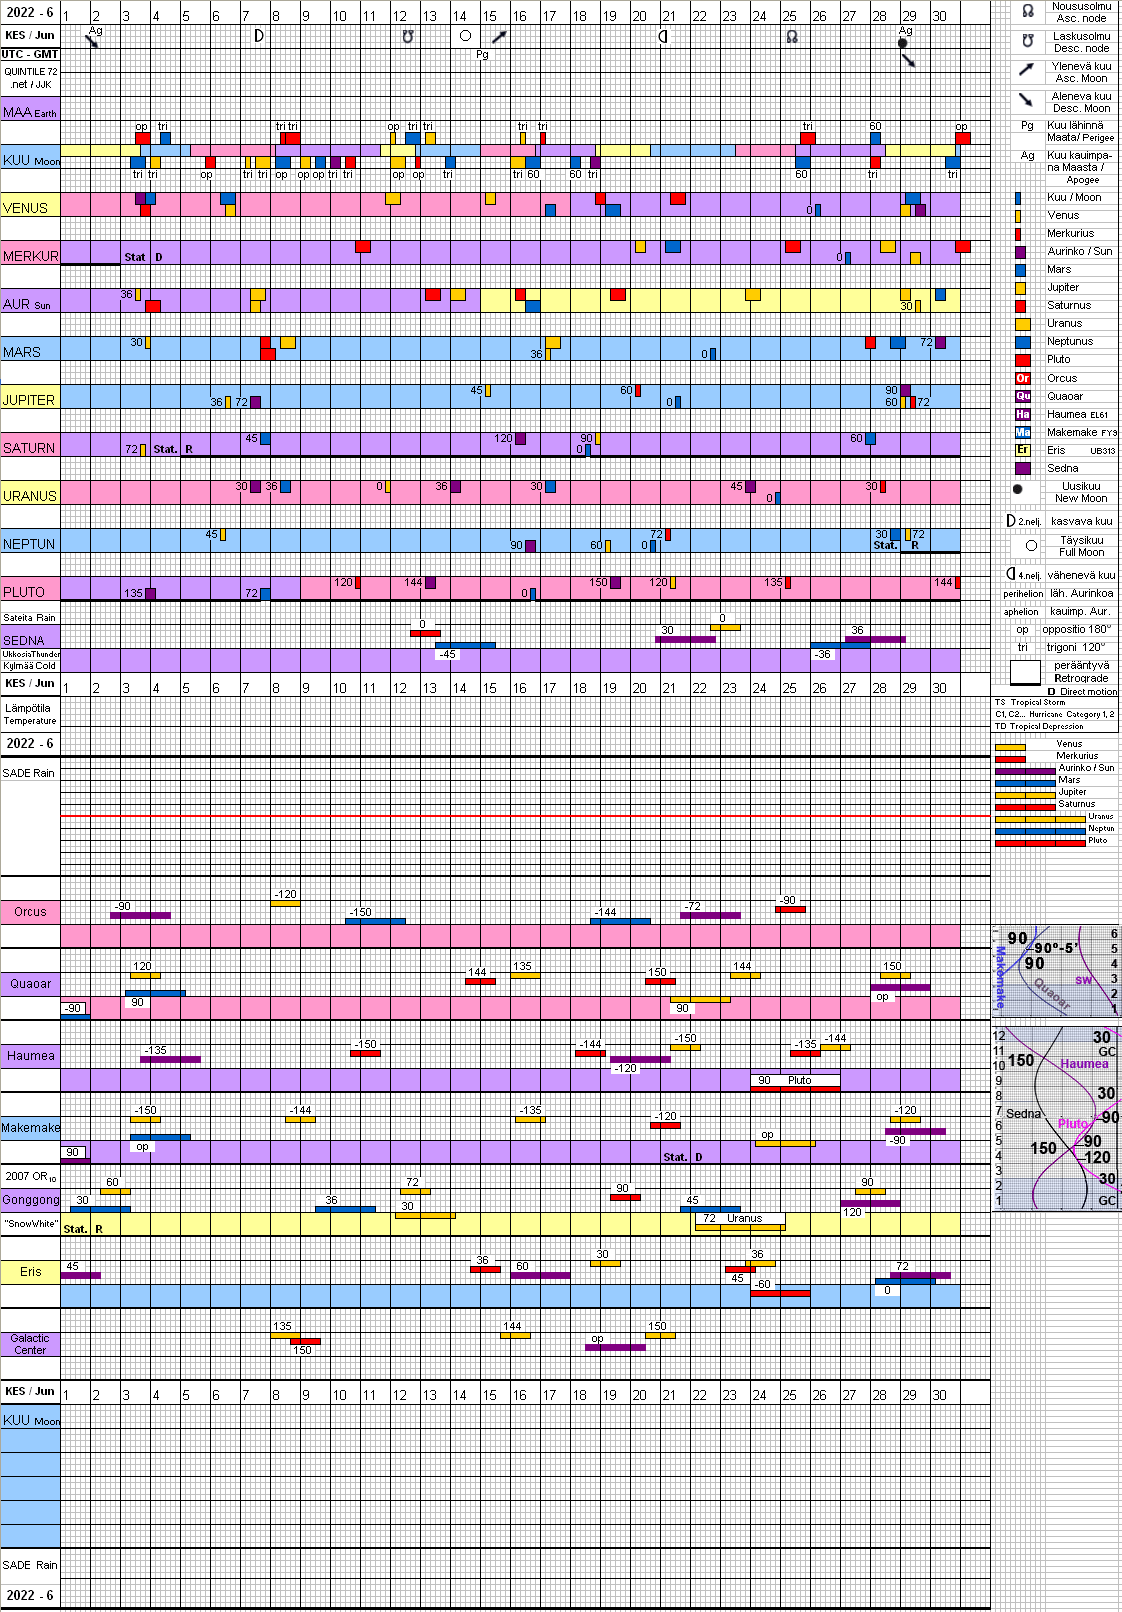This screenshot has height=1612, width=1122.
Task: Open the Haumea Pluto Sedna curve thumbnail
Action: coord(1056,1118)
